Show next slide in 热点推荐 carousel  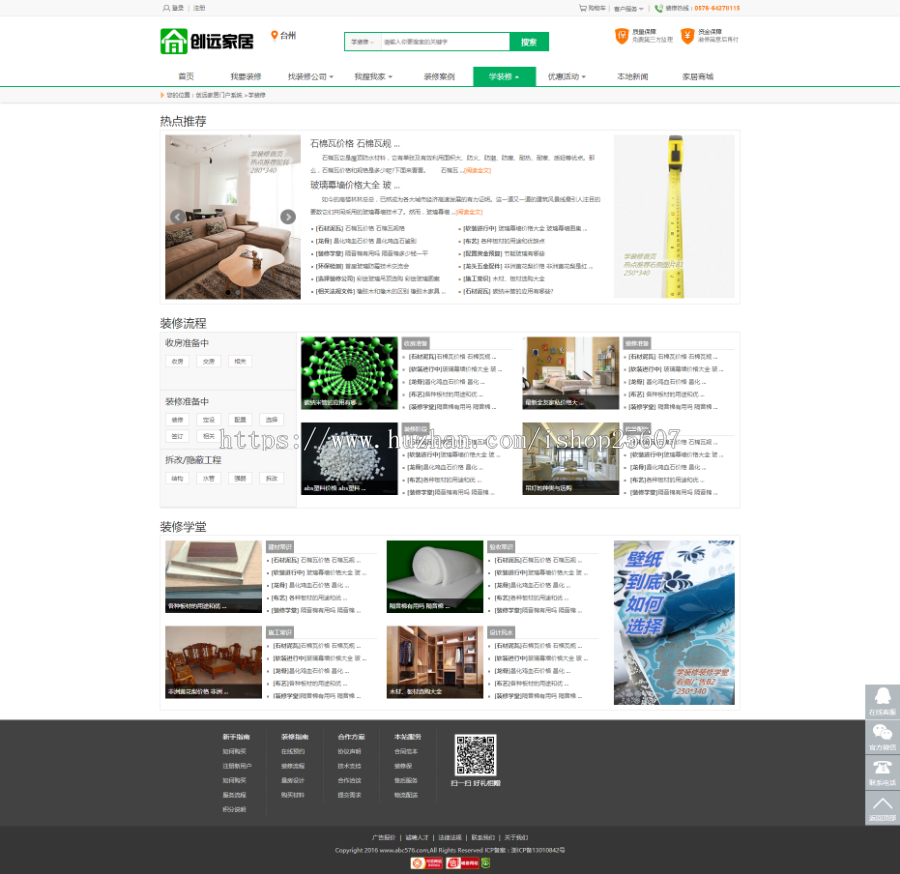288,216
